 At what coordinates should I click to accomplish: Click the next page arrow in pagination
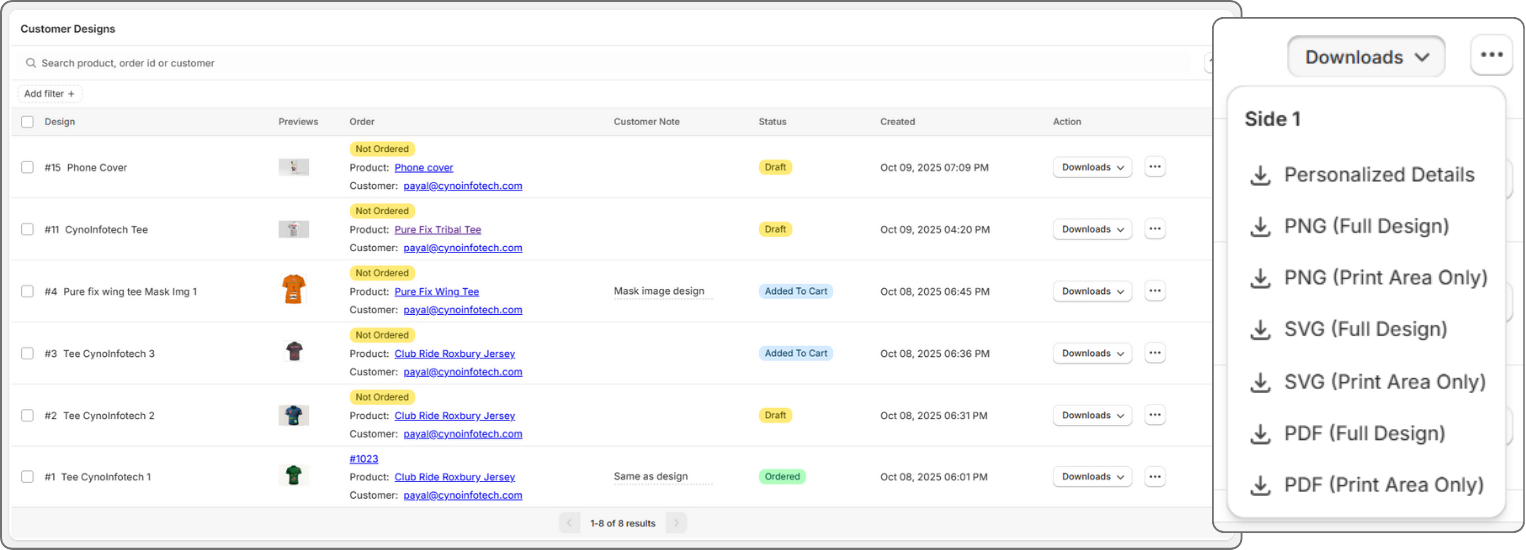(x=676, y=523)
